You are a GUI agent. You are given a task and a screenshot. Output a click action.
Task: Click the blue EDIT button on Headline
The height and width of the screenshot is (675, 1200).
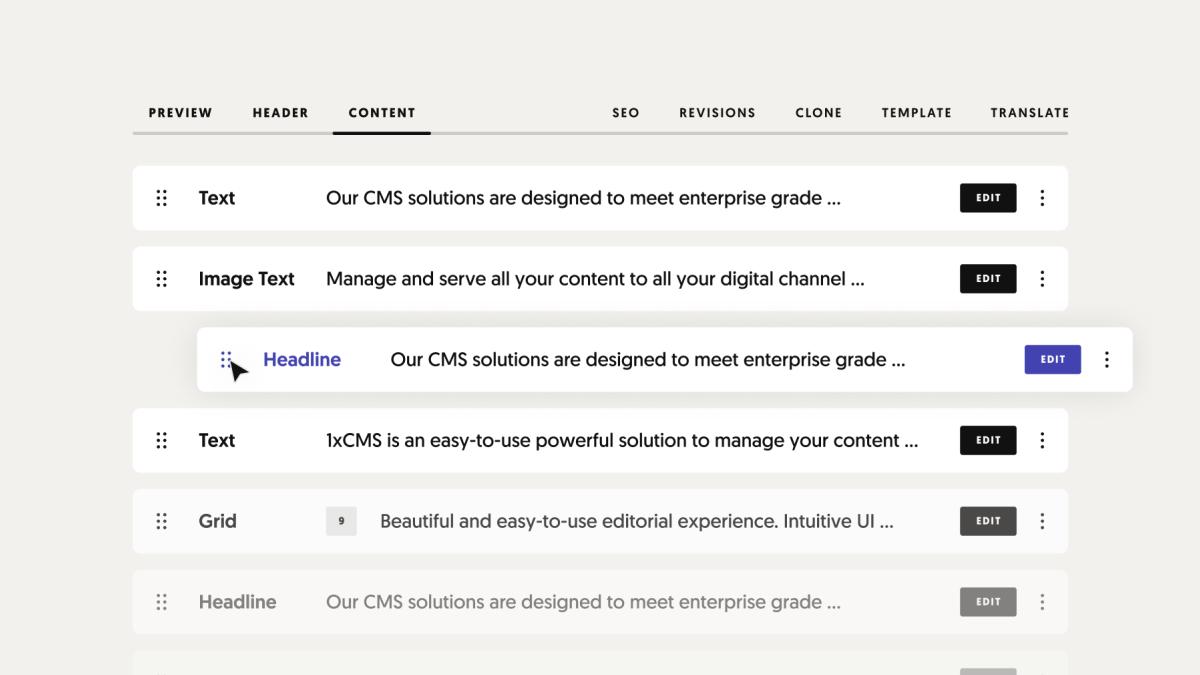coord(1052,360)
